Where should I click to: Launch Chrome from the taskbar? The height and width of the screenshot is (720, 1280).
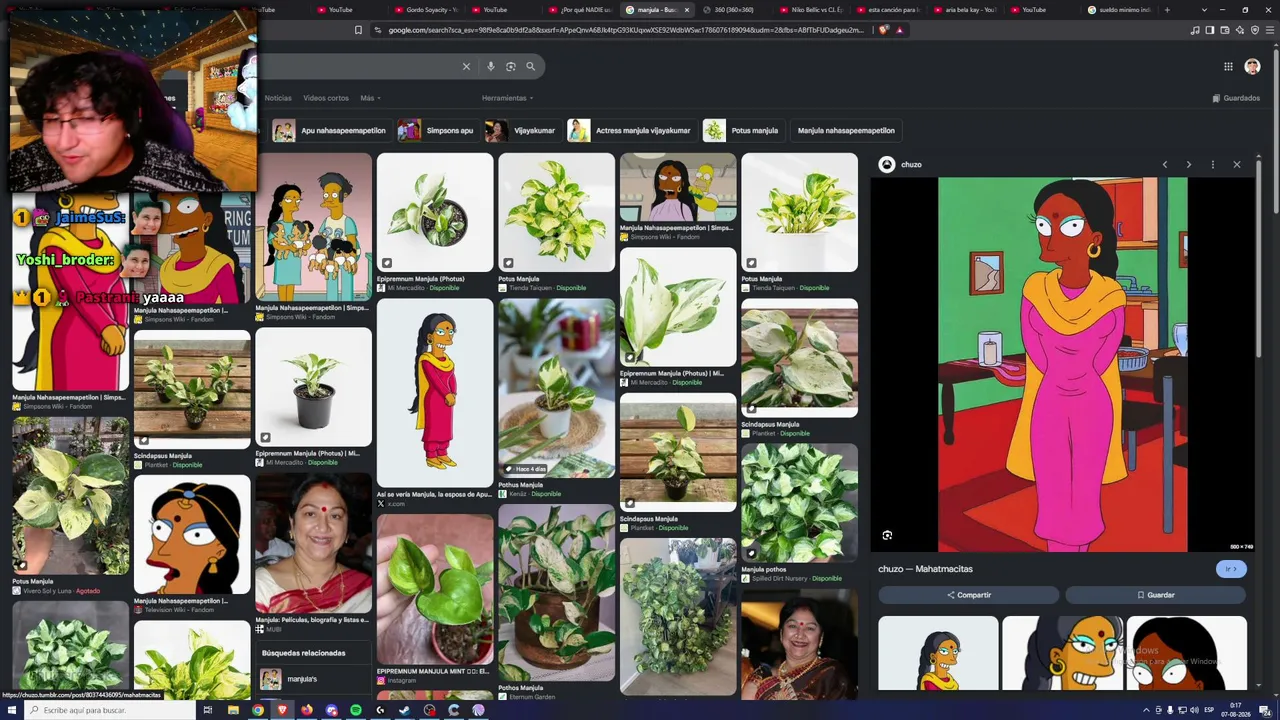coord(258,710)
